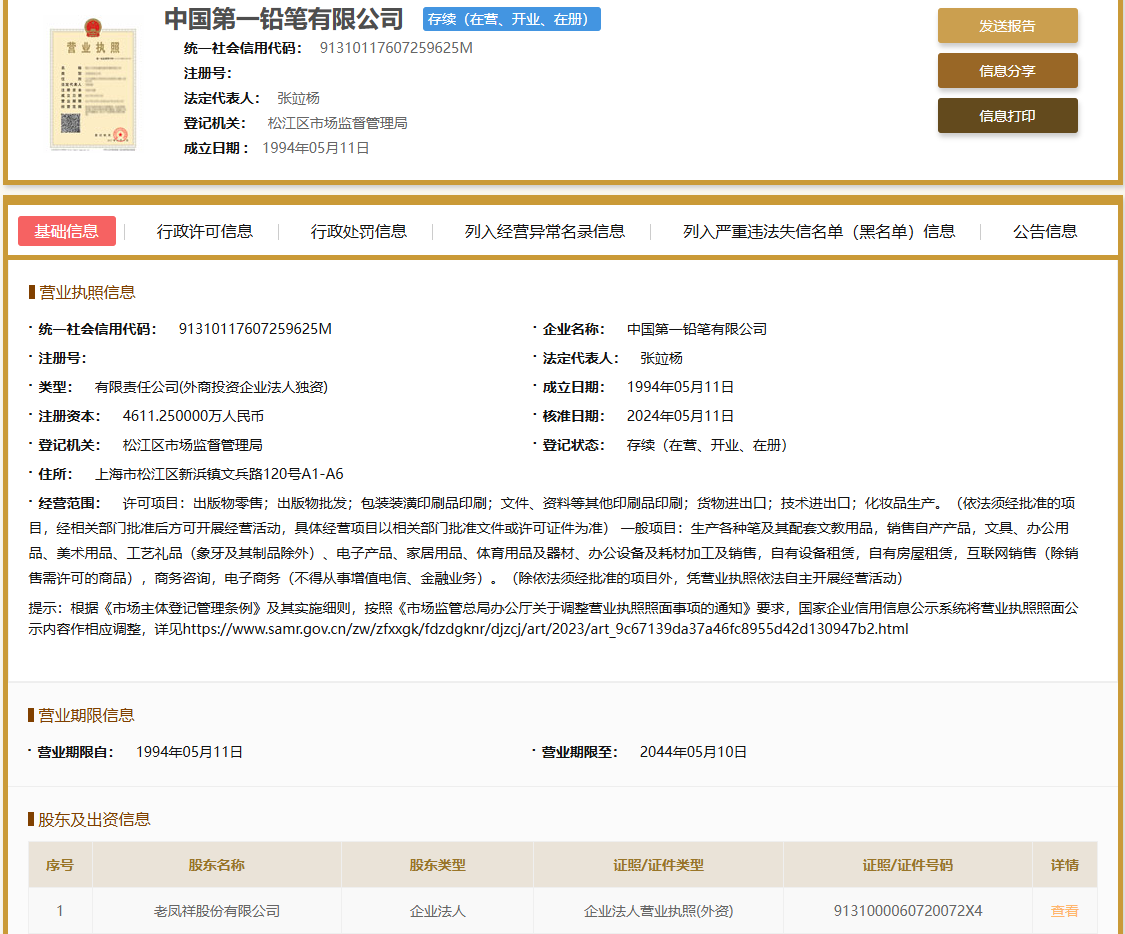The width and height of the screenshot is (1125, 934).
Task: Click the business term end date 2044年05月10日
Action: click(x=693, y=752)
